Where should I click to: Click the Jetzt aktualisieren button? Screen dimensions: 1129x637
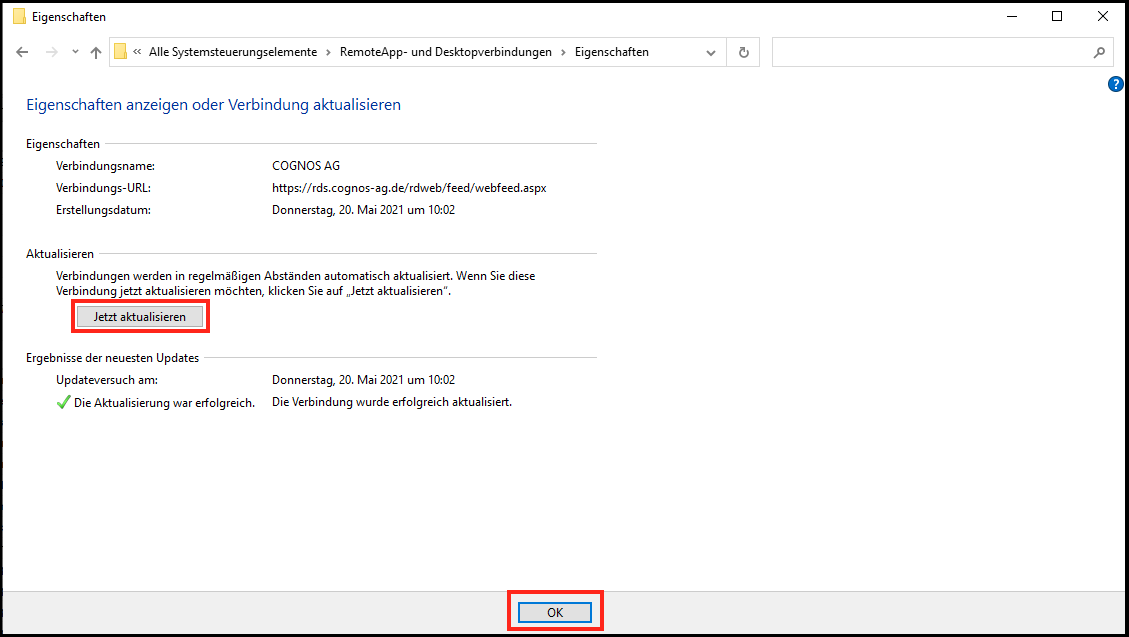[x=140, y=317]
